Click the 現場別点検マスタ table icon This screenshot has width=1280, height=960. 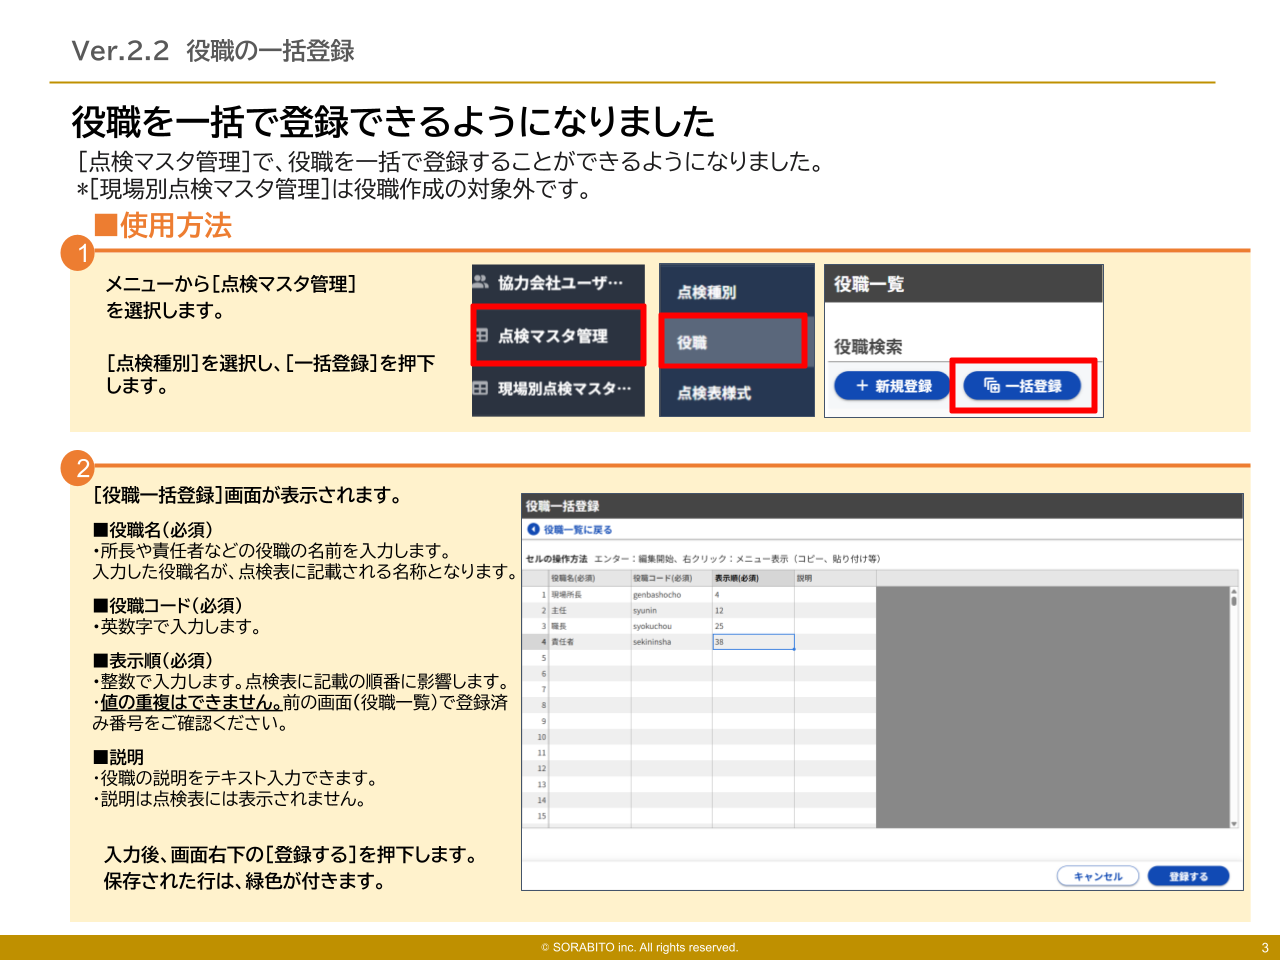481,388
